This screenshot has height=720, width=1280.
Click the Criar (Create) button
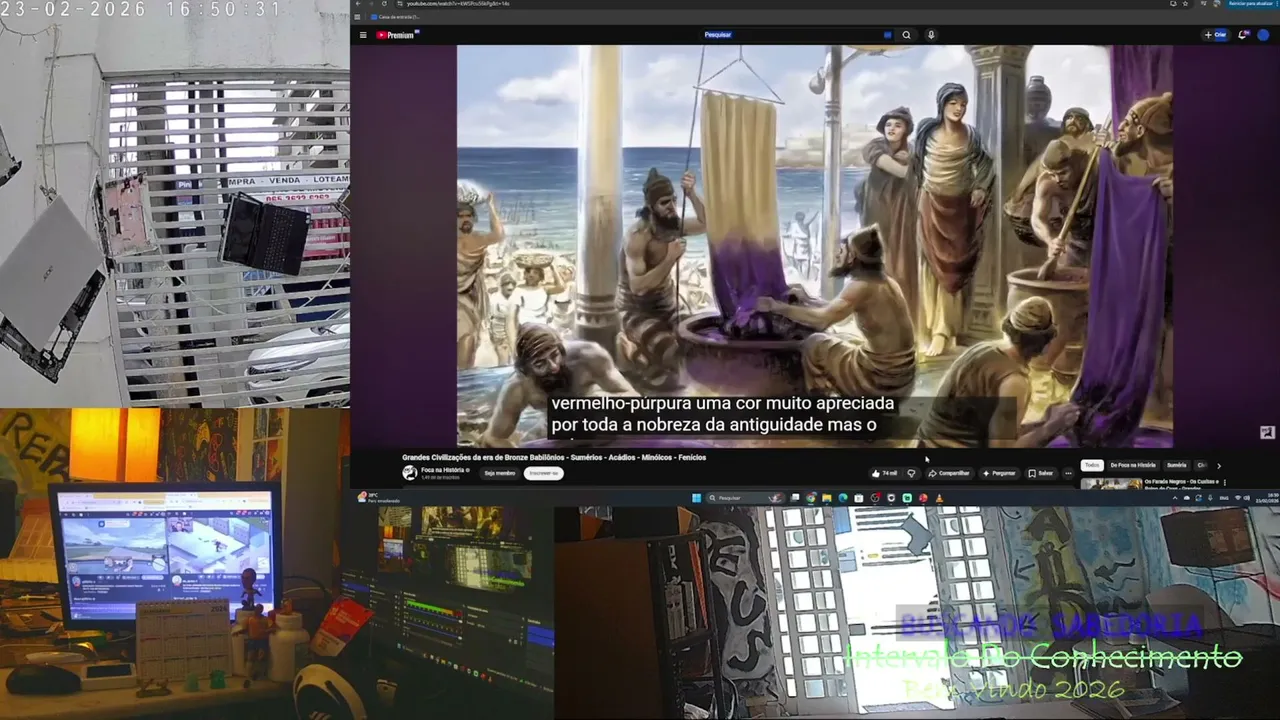point(1216,35)
